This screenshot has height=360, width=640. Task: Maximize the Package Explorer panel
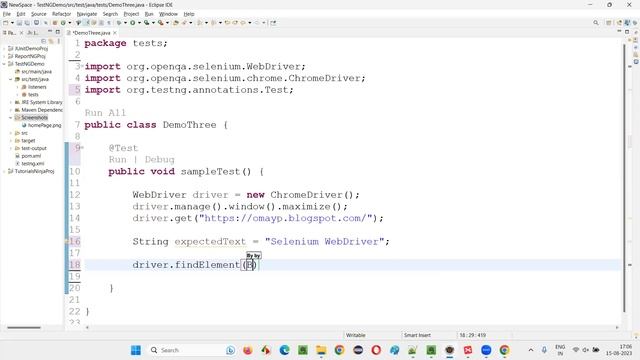pos(58,32)
